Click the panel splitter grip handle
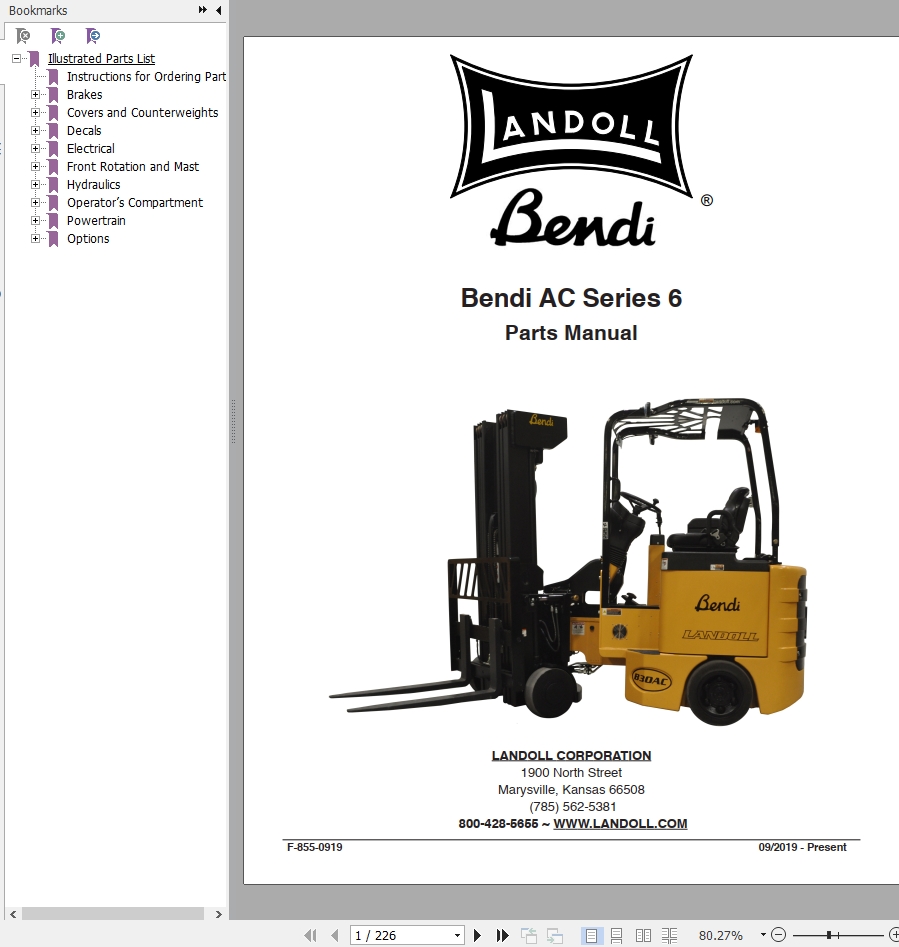The image size is (899, 947). click(233, 422)
